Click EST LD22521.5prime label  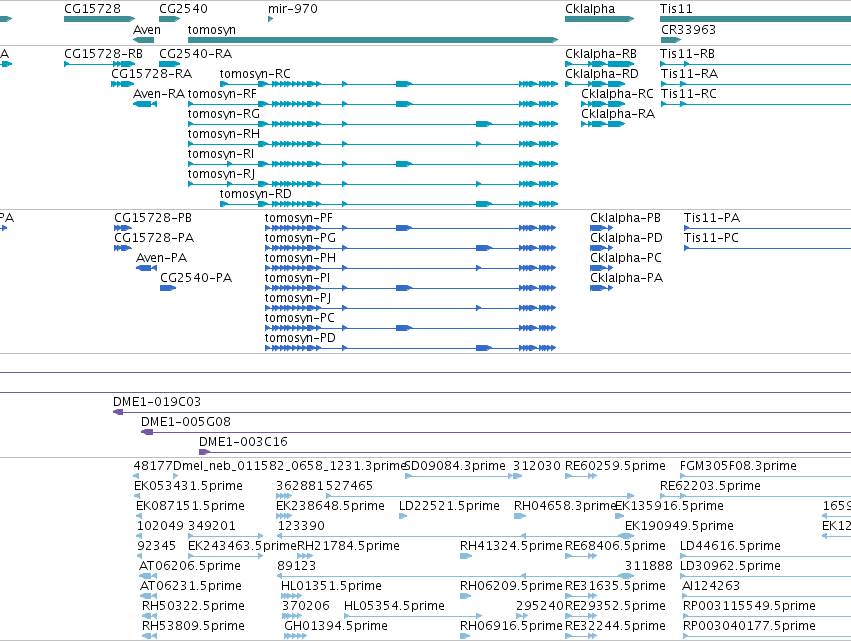[x=449, y=506]
